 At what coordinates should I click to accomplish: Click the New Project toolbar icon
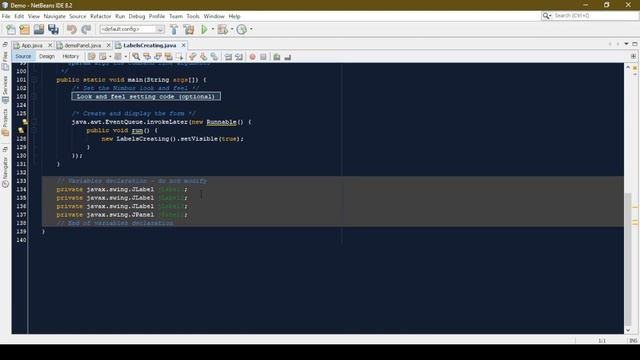coord(24,29)
